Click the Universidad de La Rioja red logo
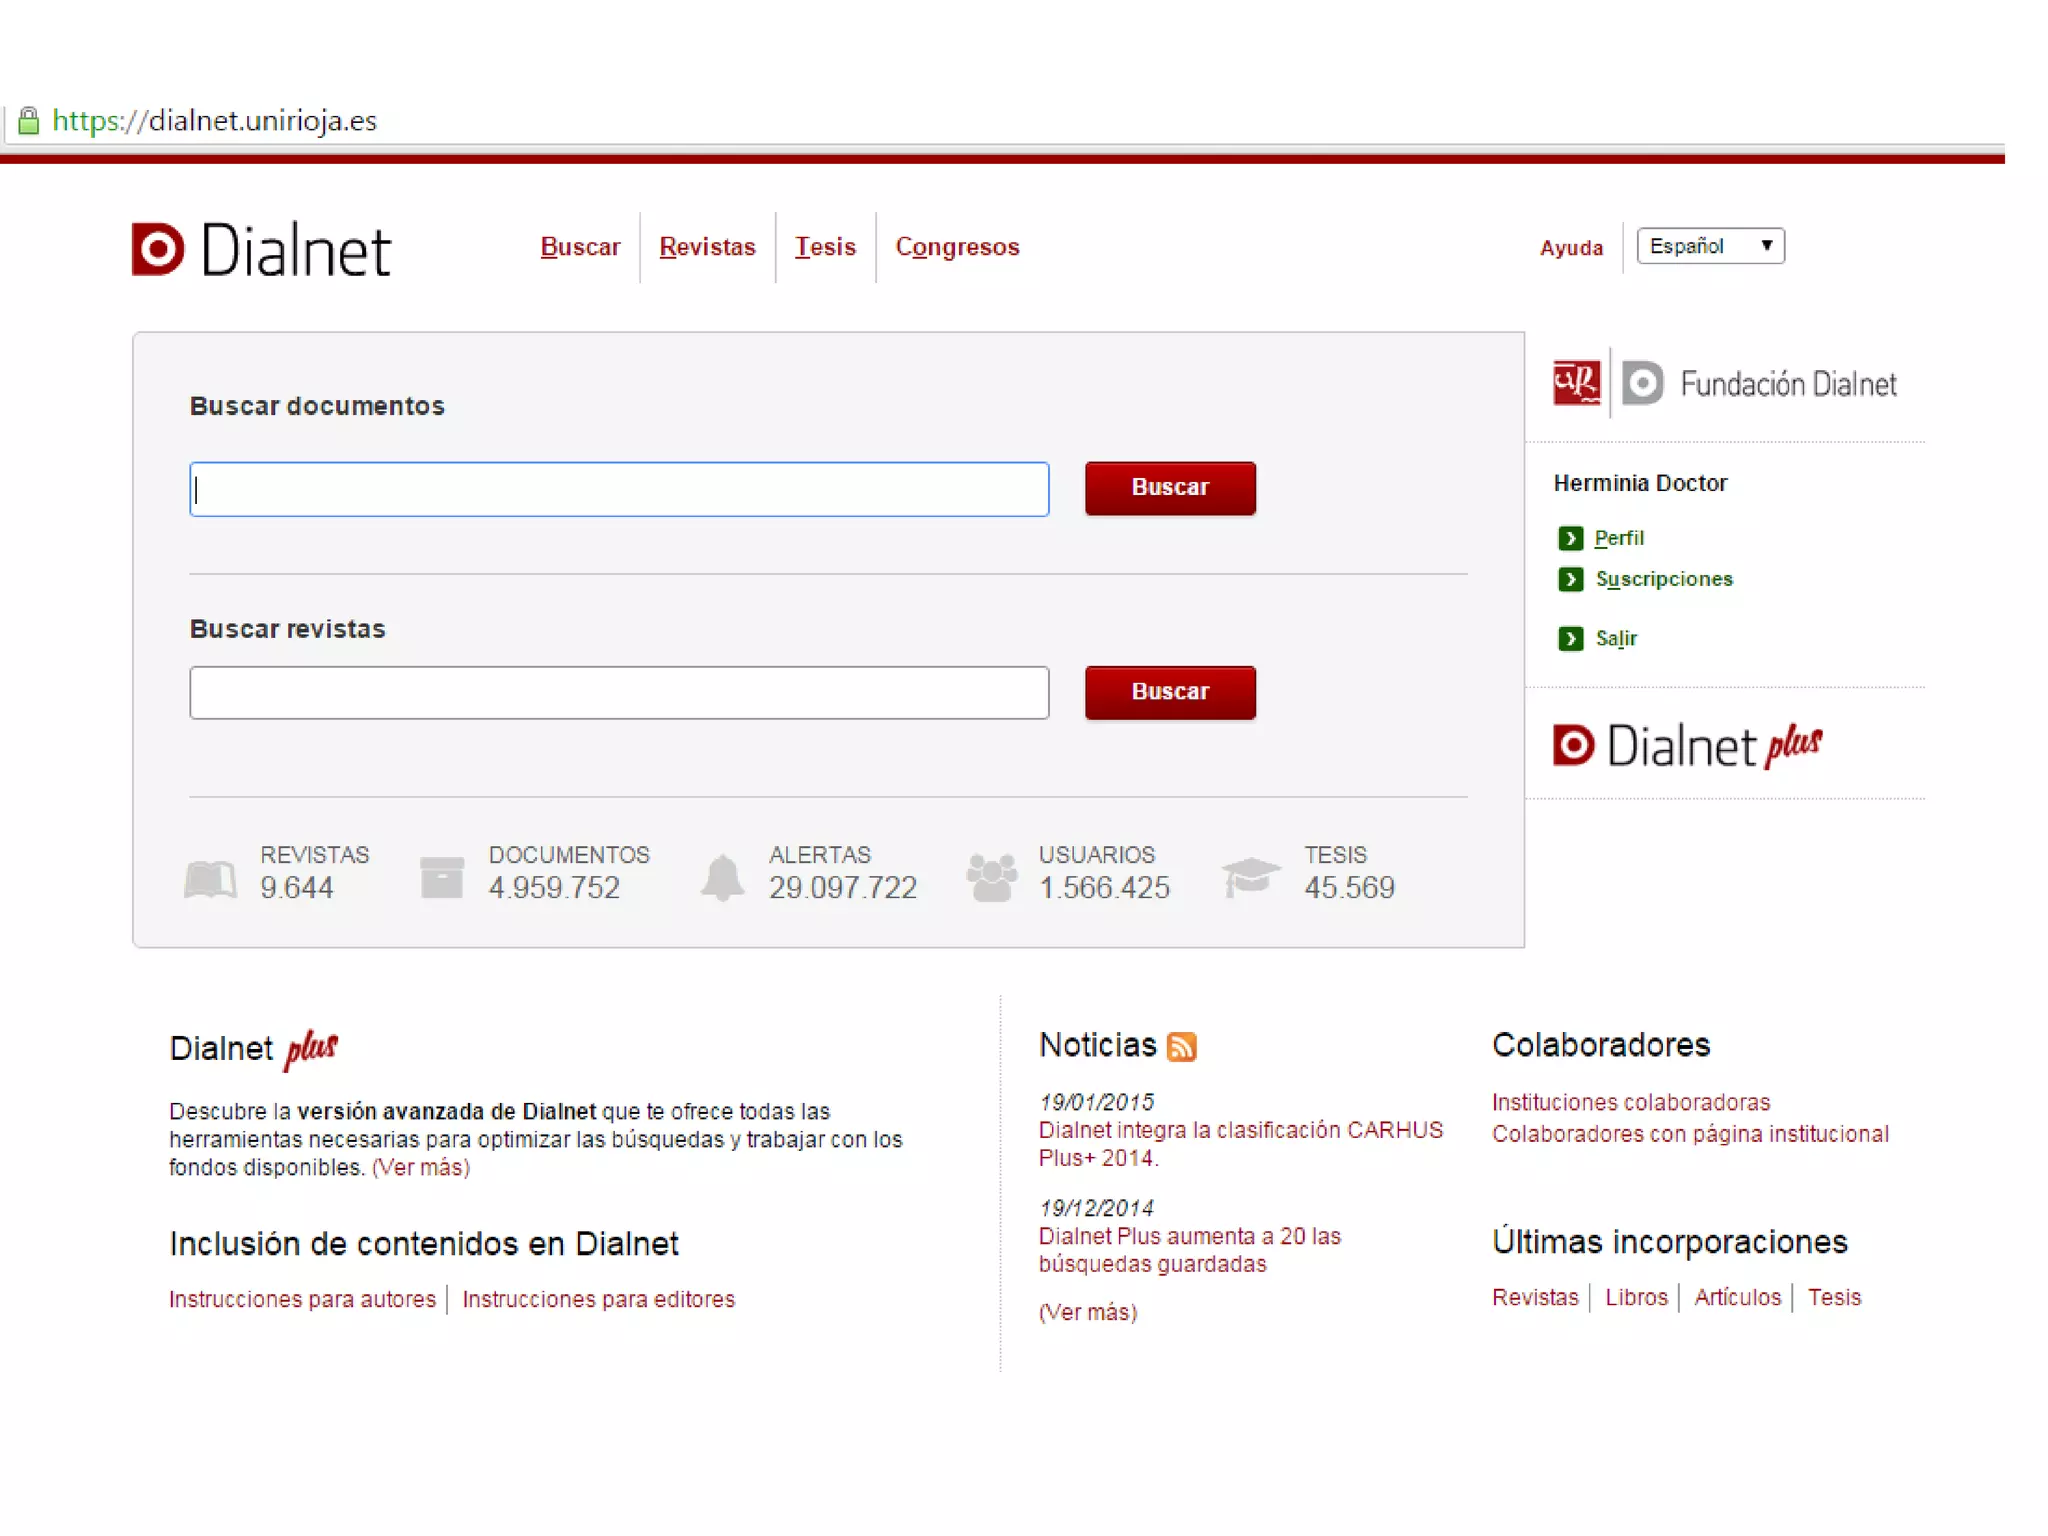 pyautogui.click(x=1576, y=382)
